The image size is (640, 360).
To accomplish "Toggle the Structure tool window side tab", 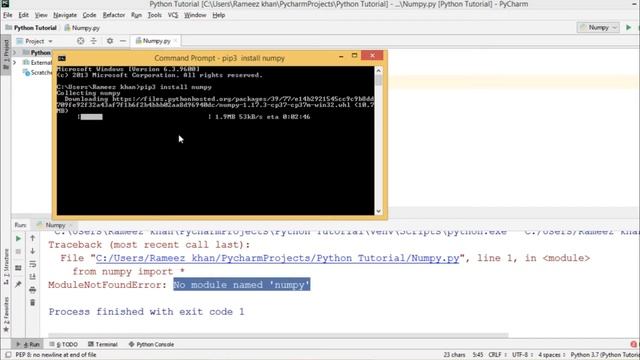I will tap(6, 266).
